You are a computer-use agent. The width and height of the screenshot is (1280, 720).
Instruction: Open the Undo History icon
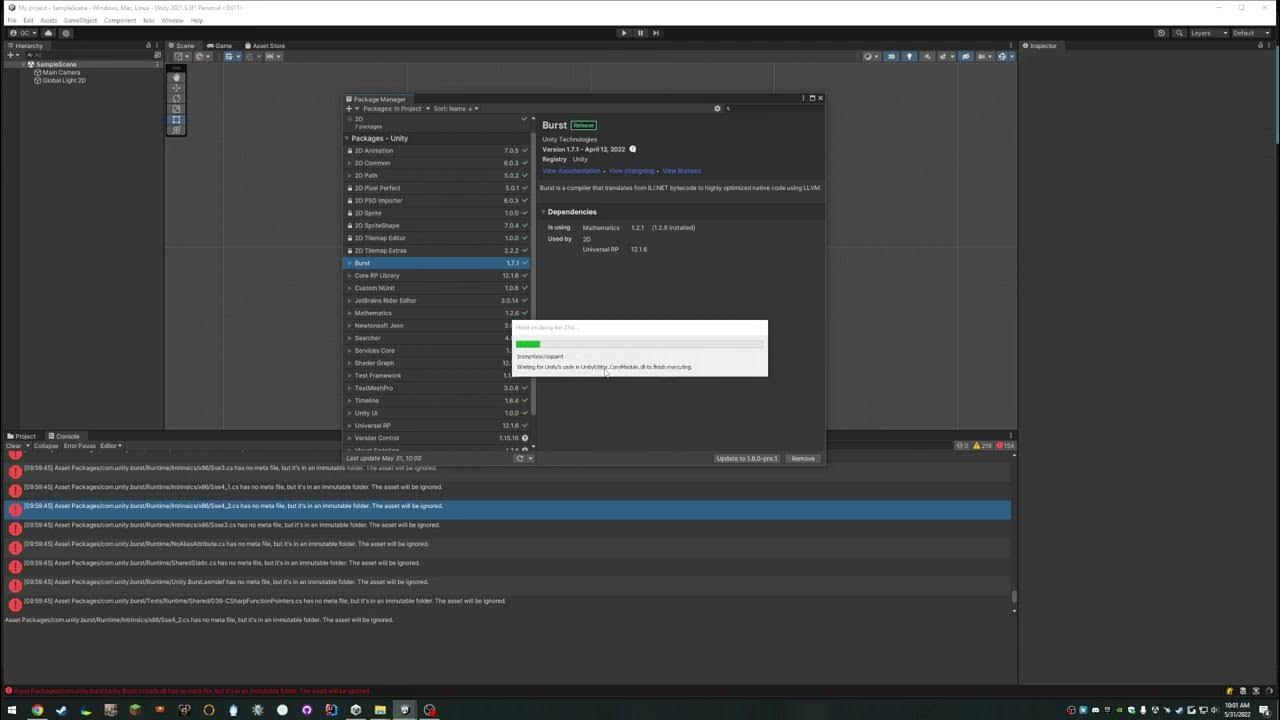click(1161, 33)
